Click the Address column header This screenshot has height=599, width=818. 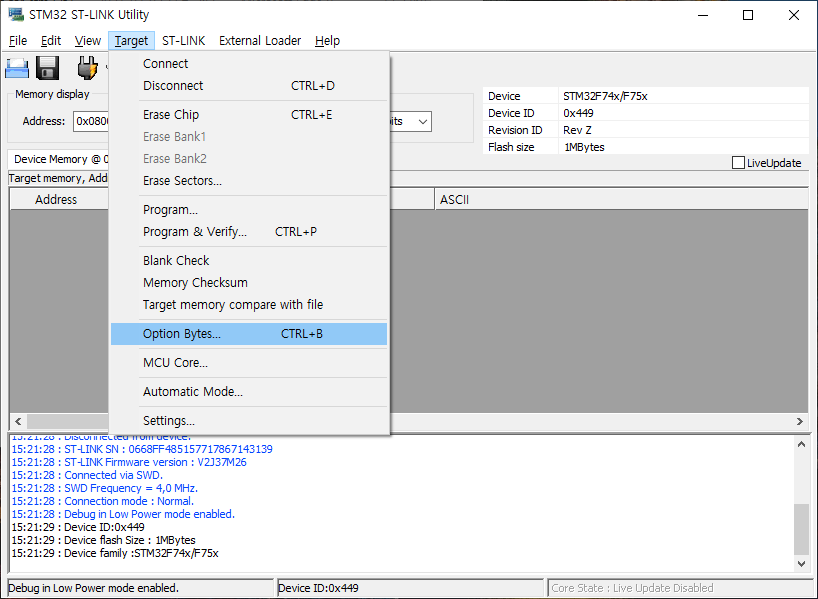pyautogui.click(x=59, y=199)
